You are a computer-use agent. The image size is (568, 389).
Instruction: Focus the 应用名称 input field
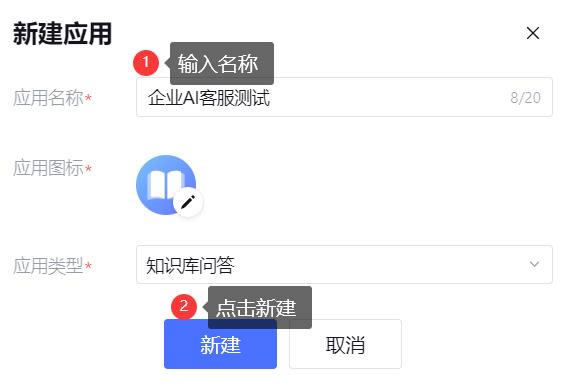click(344, 97)
